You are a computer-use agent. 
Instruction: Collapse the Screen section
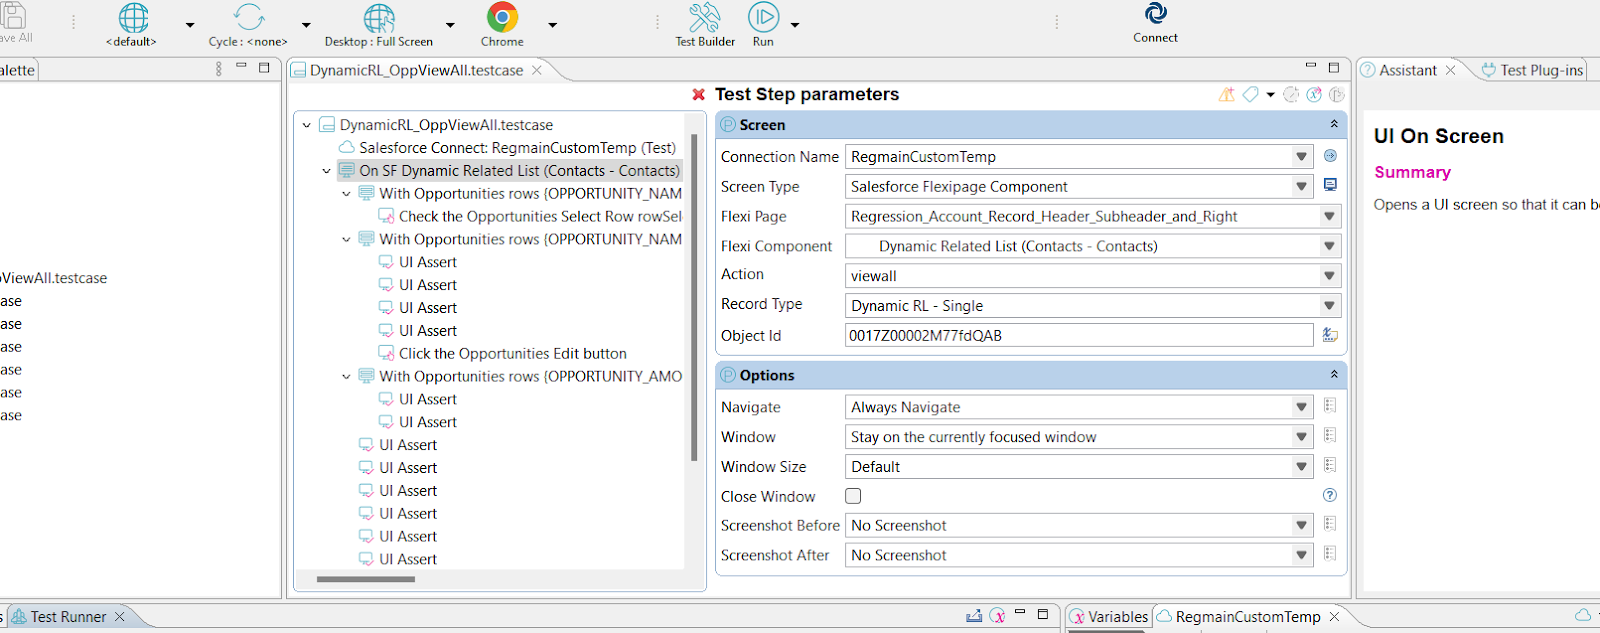[1333, 124]
